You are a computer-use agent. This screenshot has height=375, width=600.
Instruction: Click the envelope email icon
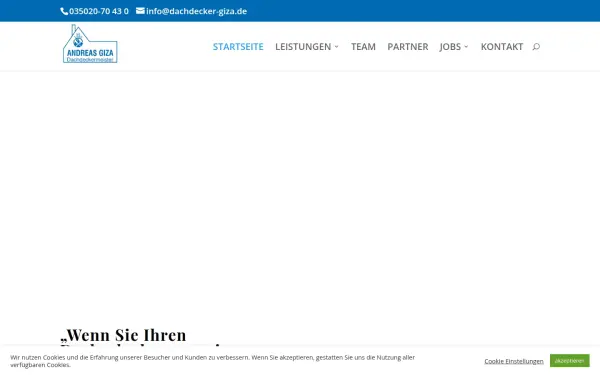click(x=140, y=11)
